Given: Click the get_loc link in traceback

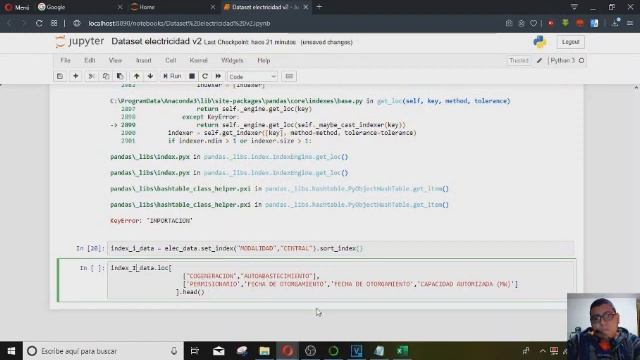Looking at the screenshot, I should pyautogui.click(x=389, y=101).
